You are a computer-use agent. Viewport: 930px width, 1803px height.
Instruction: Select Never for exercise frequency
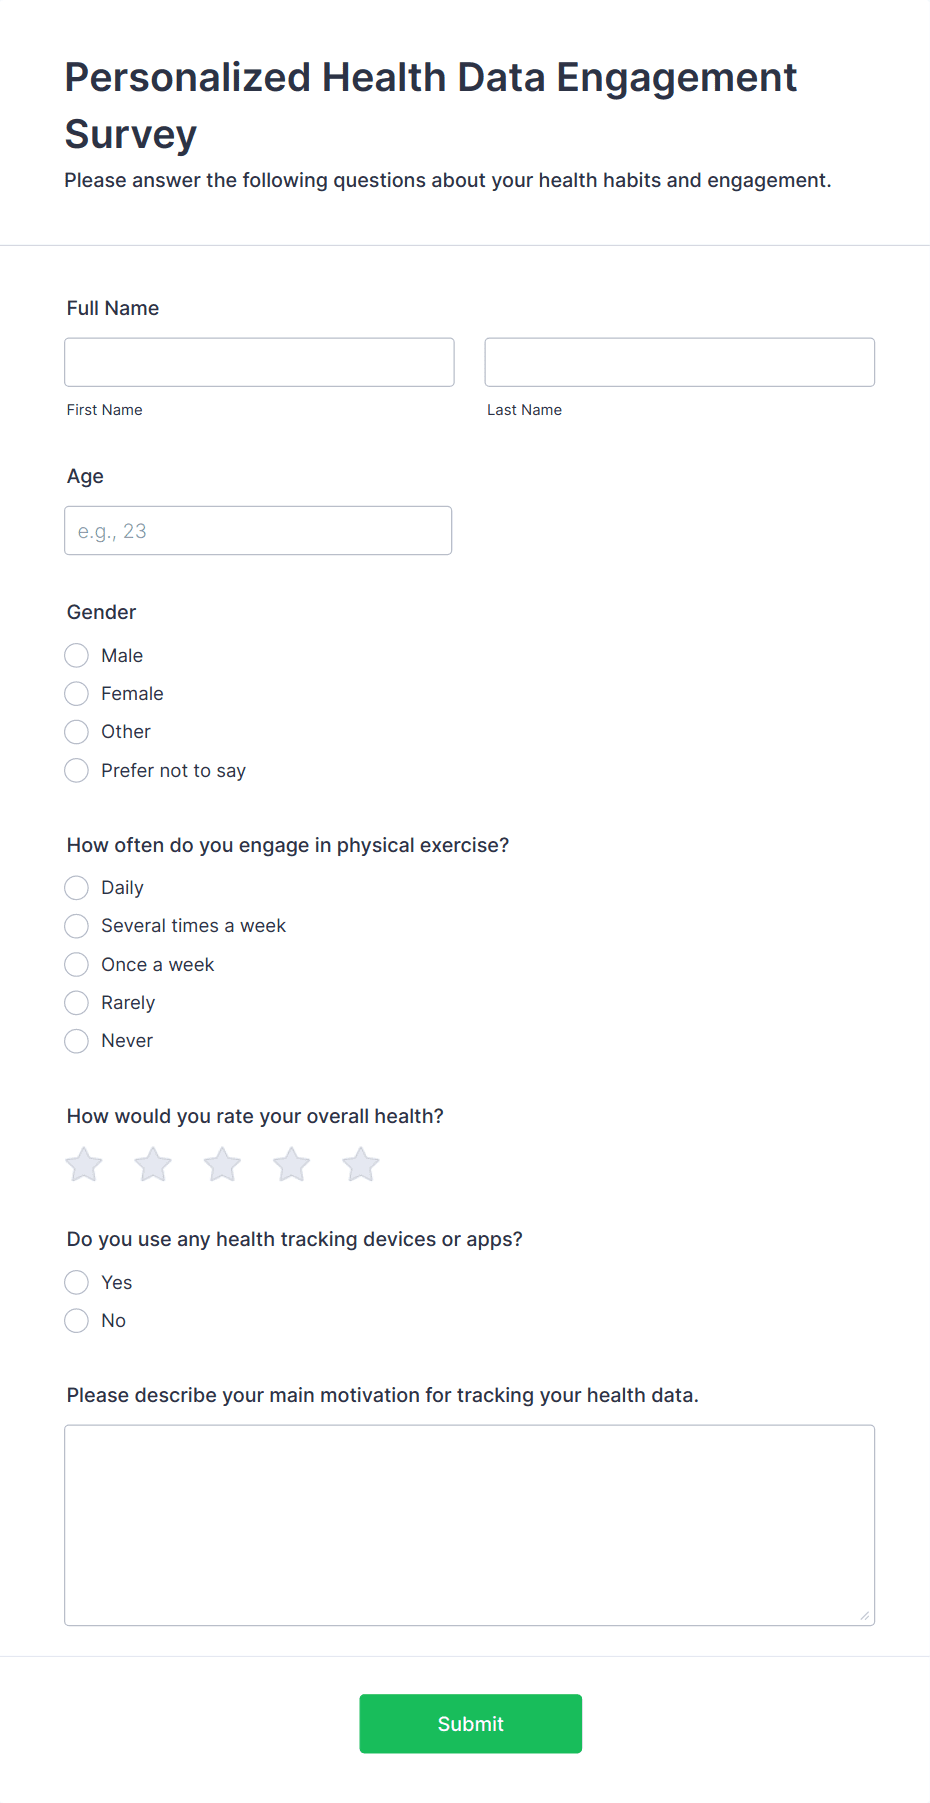[77, 1041]
